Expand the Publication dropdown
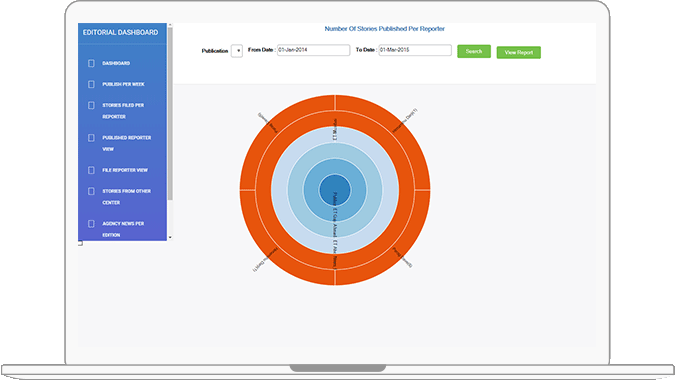 237,51
